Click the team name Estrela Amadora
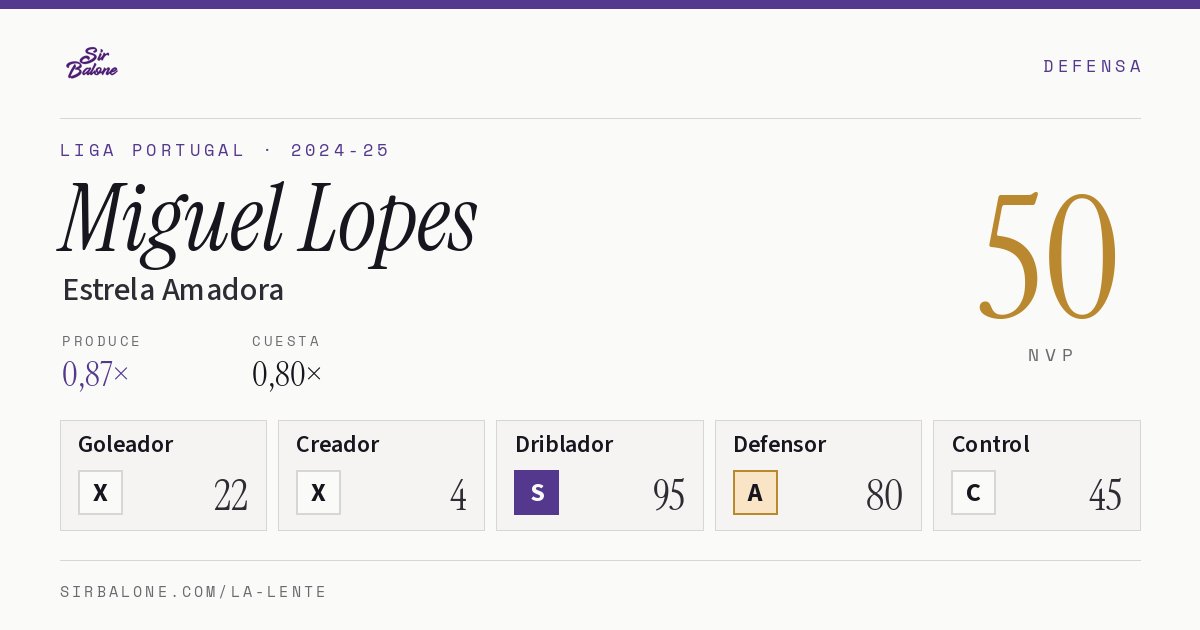 tap(173, 290)
